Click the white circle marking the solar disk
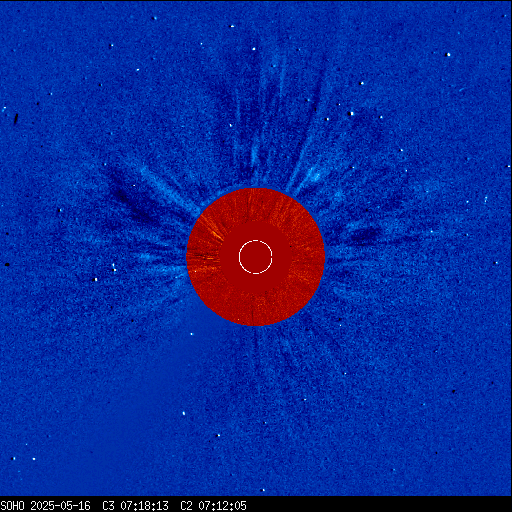The width and height of the screenshot is (512, 512). point(256,257)
